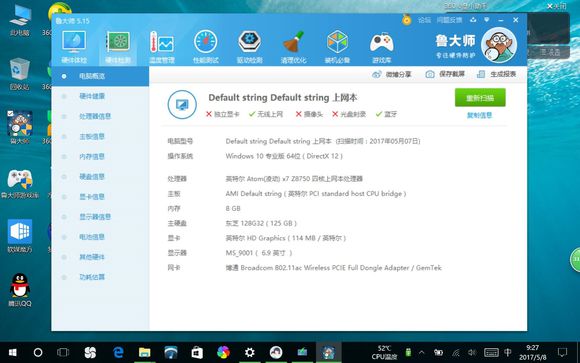This screenshot has height=363, width=580.
Task: Click the skin icon in title bar
Action: click(x=473, y=20)
